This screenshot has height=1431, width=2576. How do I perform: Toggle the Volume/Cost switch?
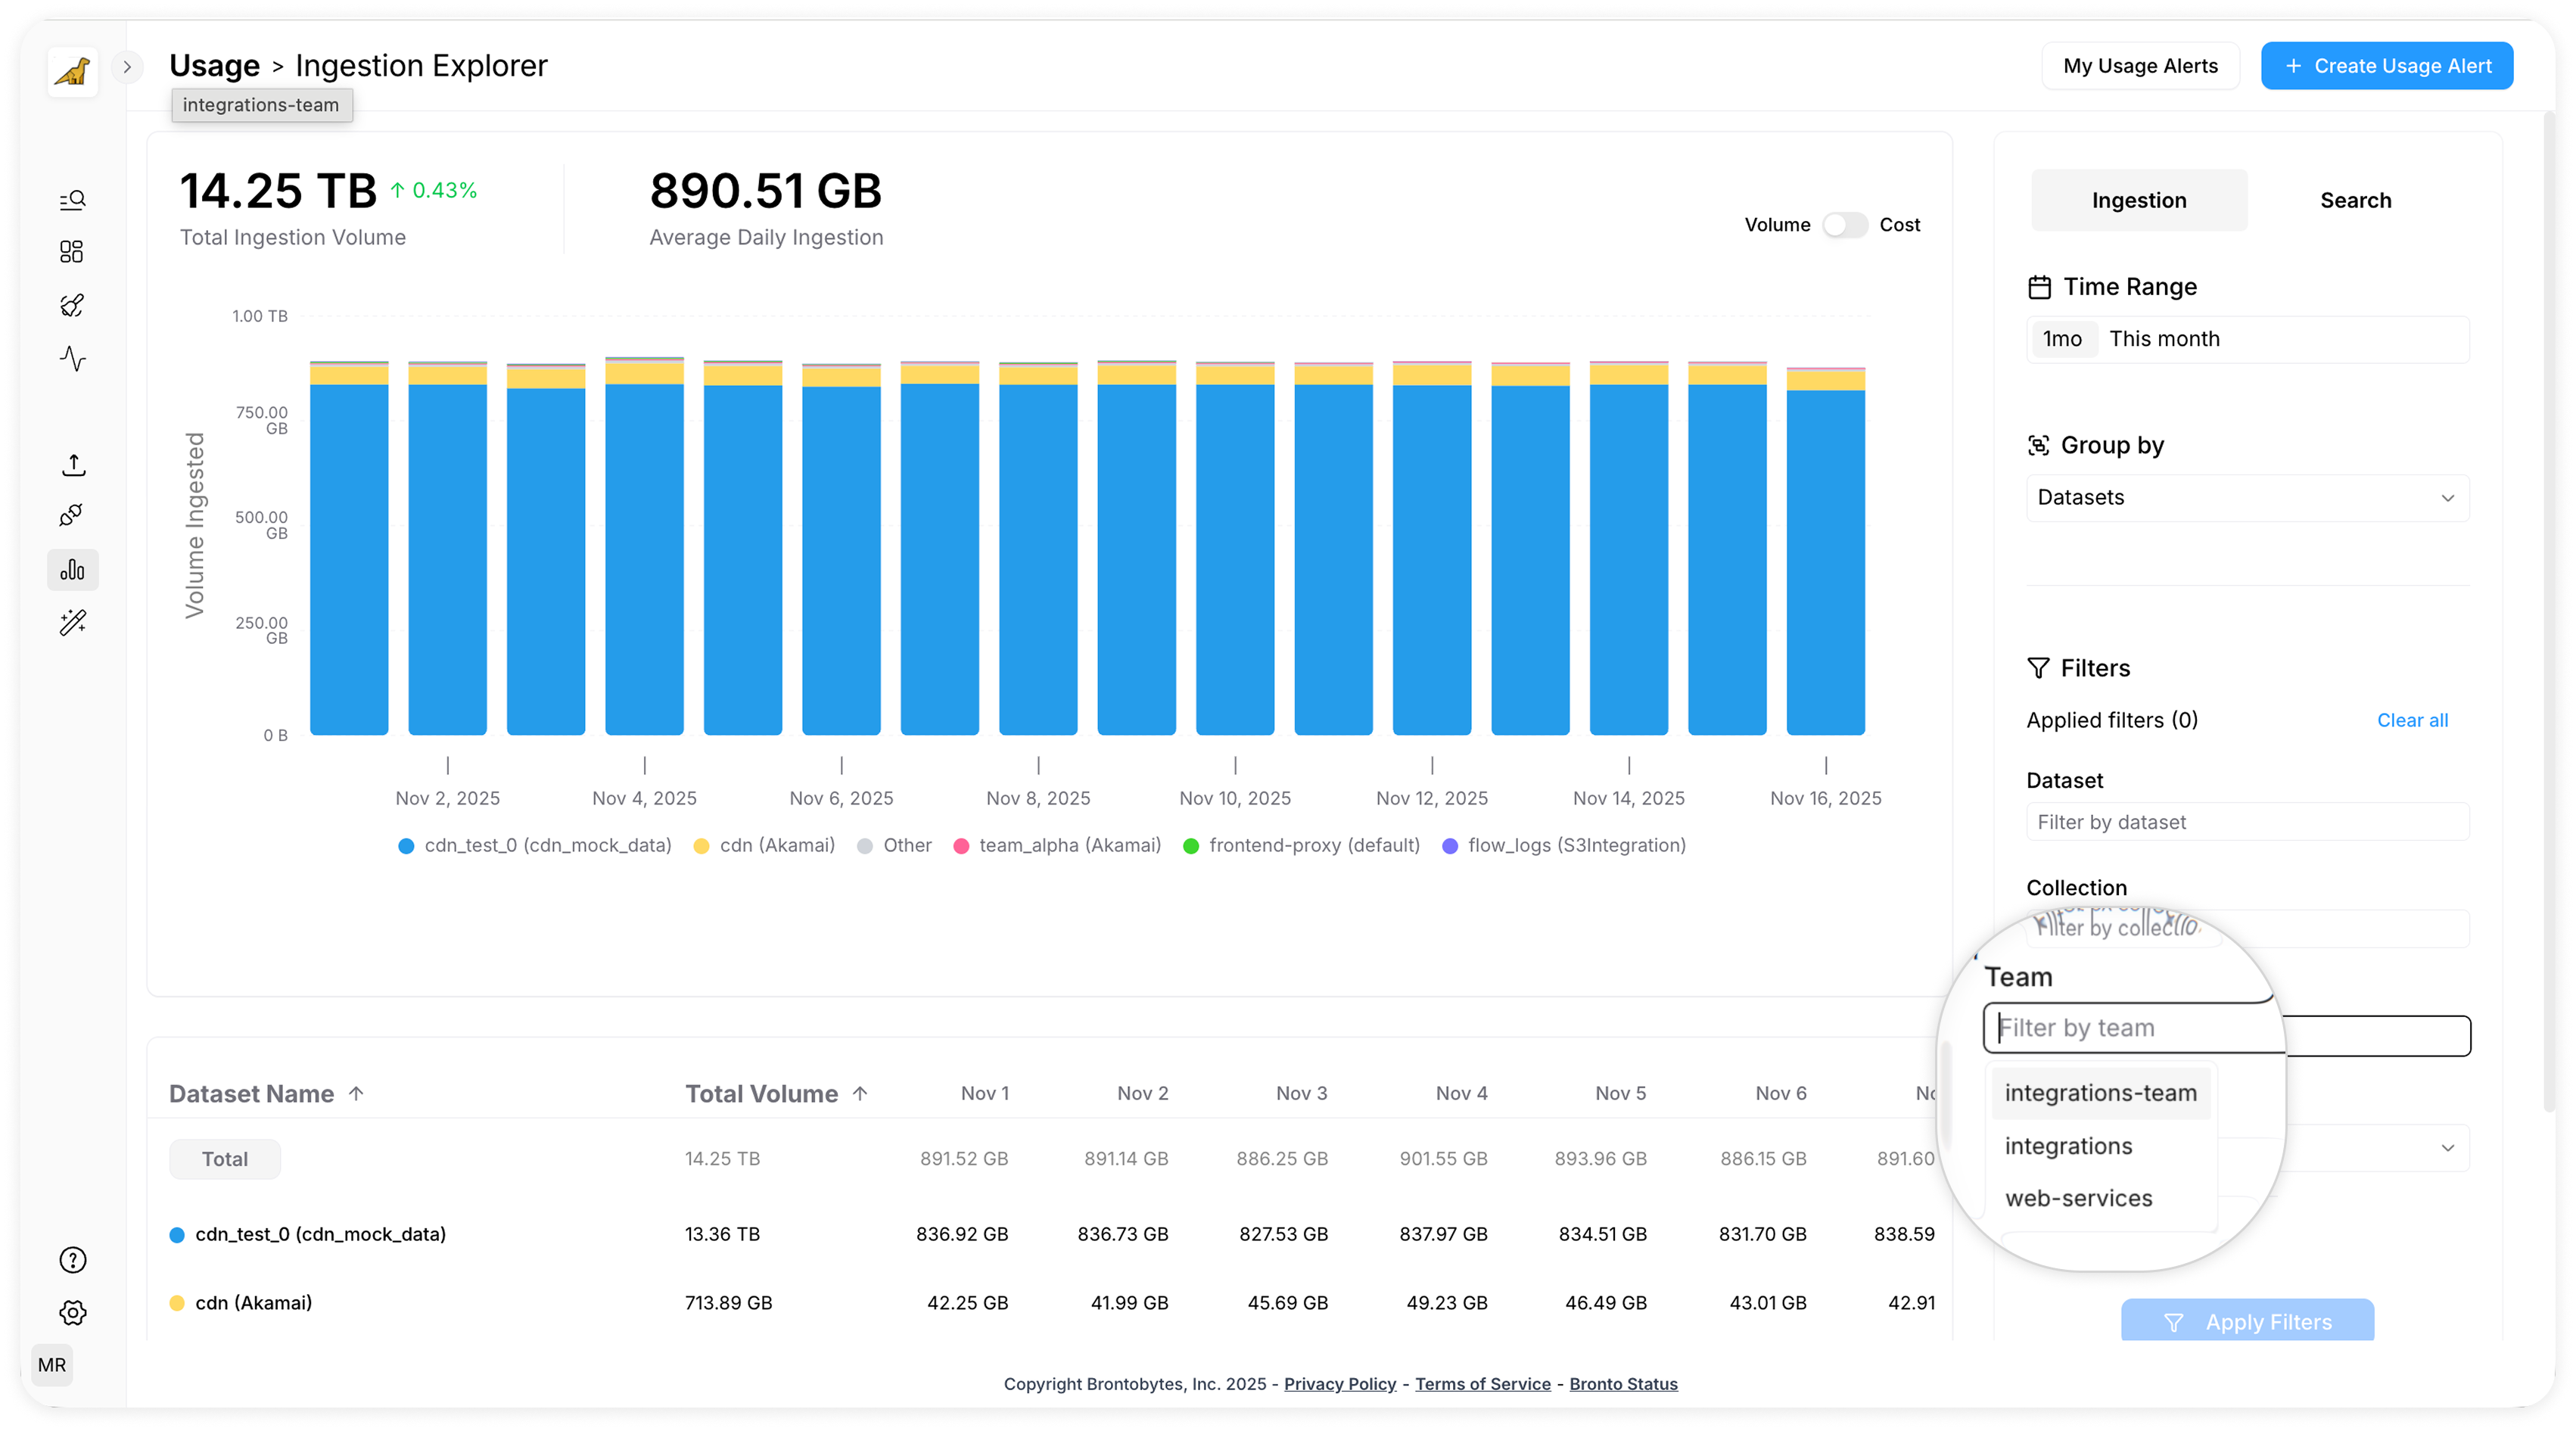click(x=1844, y=225)
